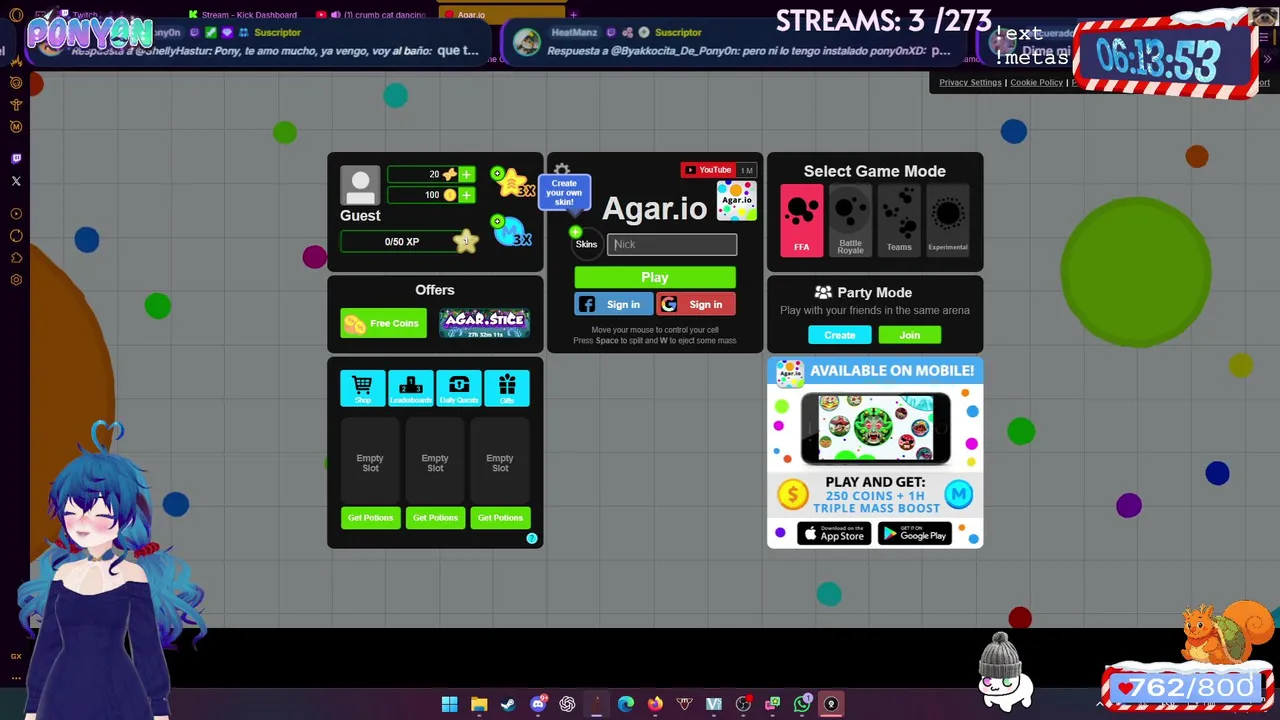Open Cookie Policy link
Screen dimensions: 1280x720
click(1036, 82)
